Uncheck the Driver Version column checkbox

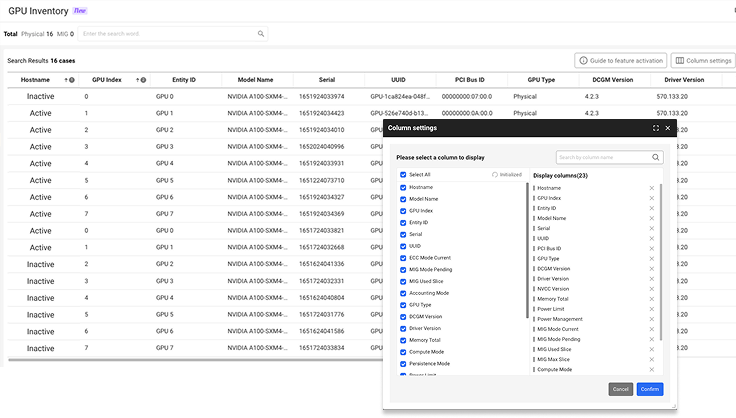403,328
